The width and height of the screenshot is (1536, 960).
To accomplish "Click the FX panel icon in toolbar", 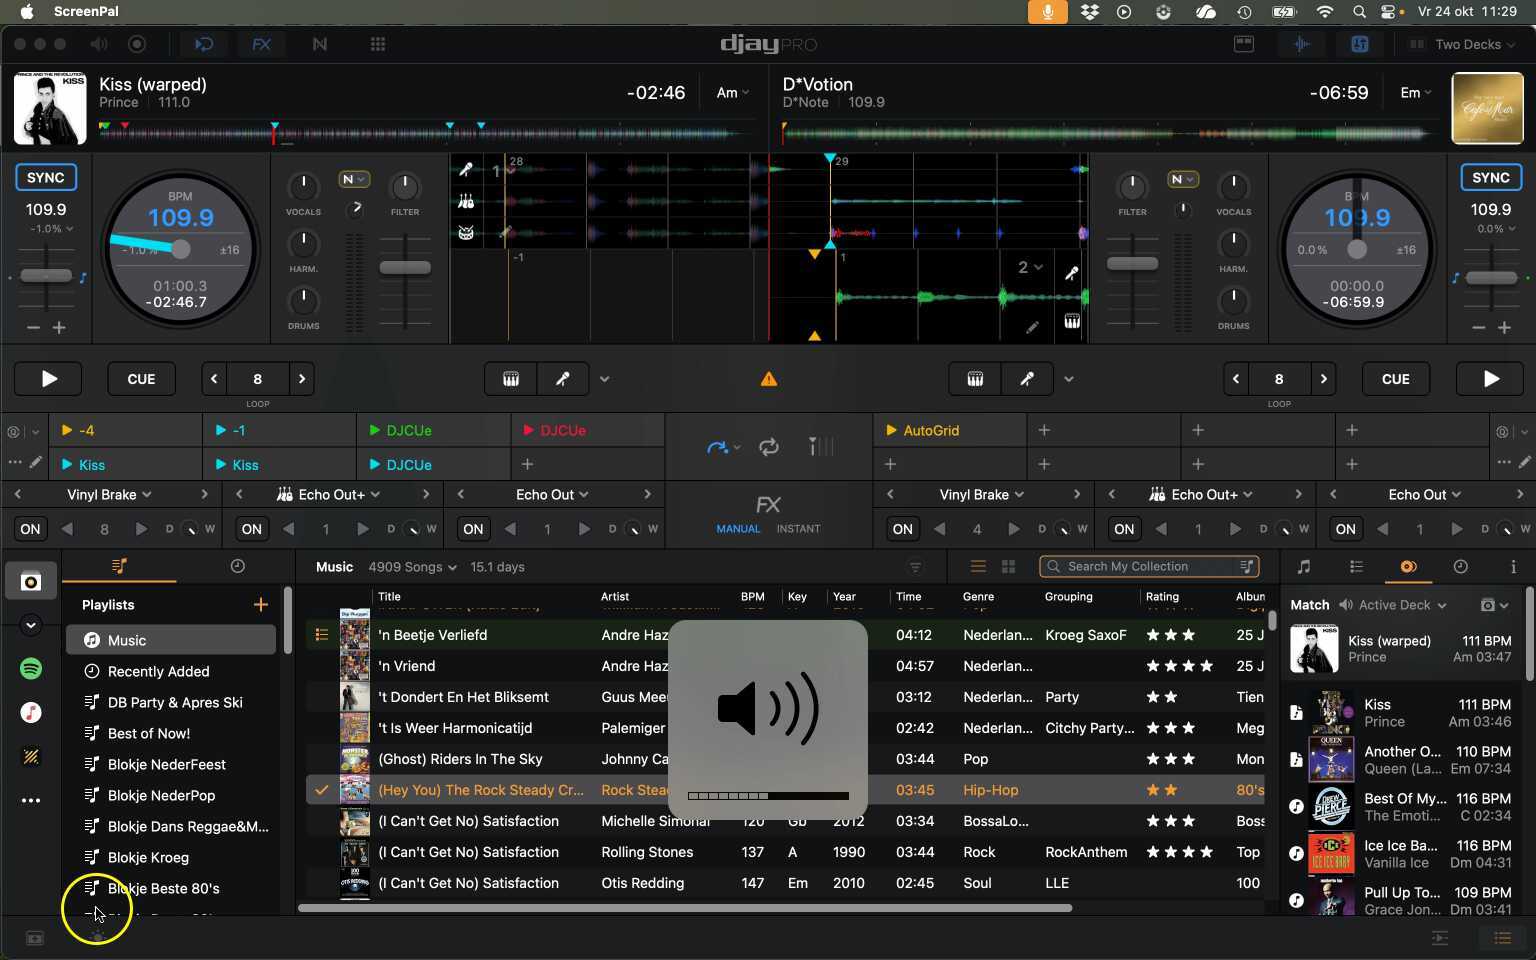I will click(x=261, y=44).
